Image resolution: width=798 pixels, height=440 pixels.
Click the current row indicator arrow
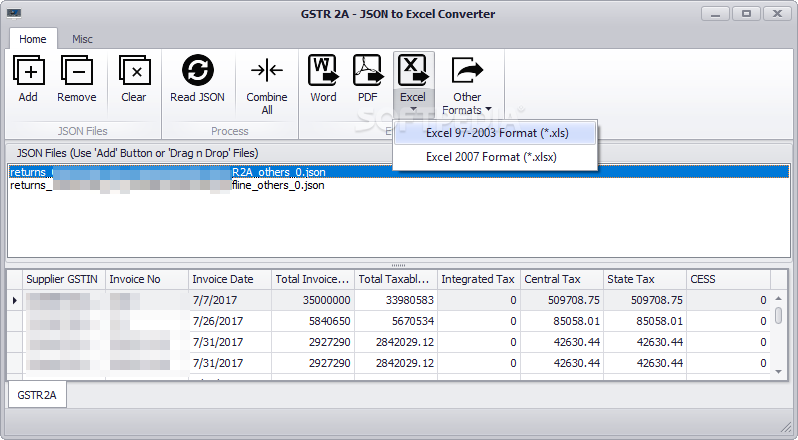(15, 300)
